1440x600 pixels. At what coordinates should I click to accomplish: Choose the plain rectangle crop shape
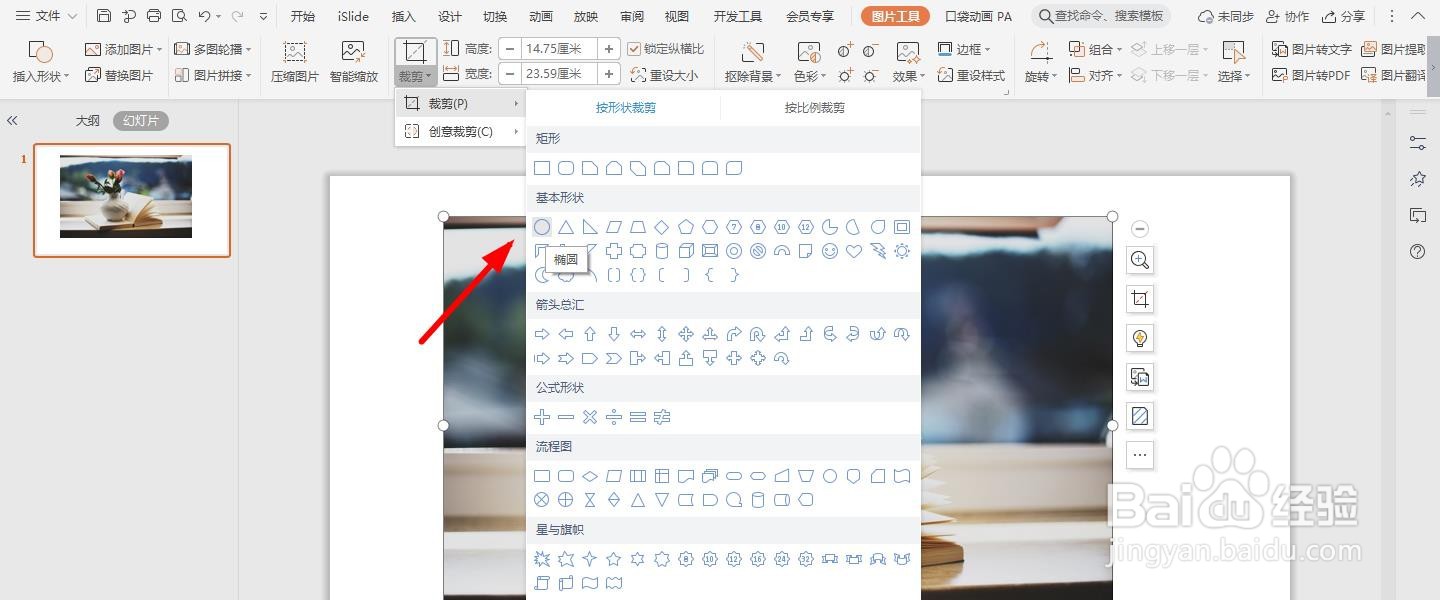pos(542,168)
